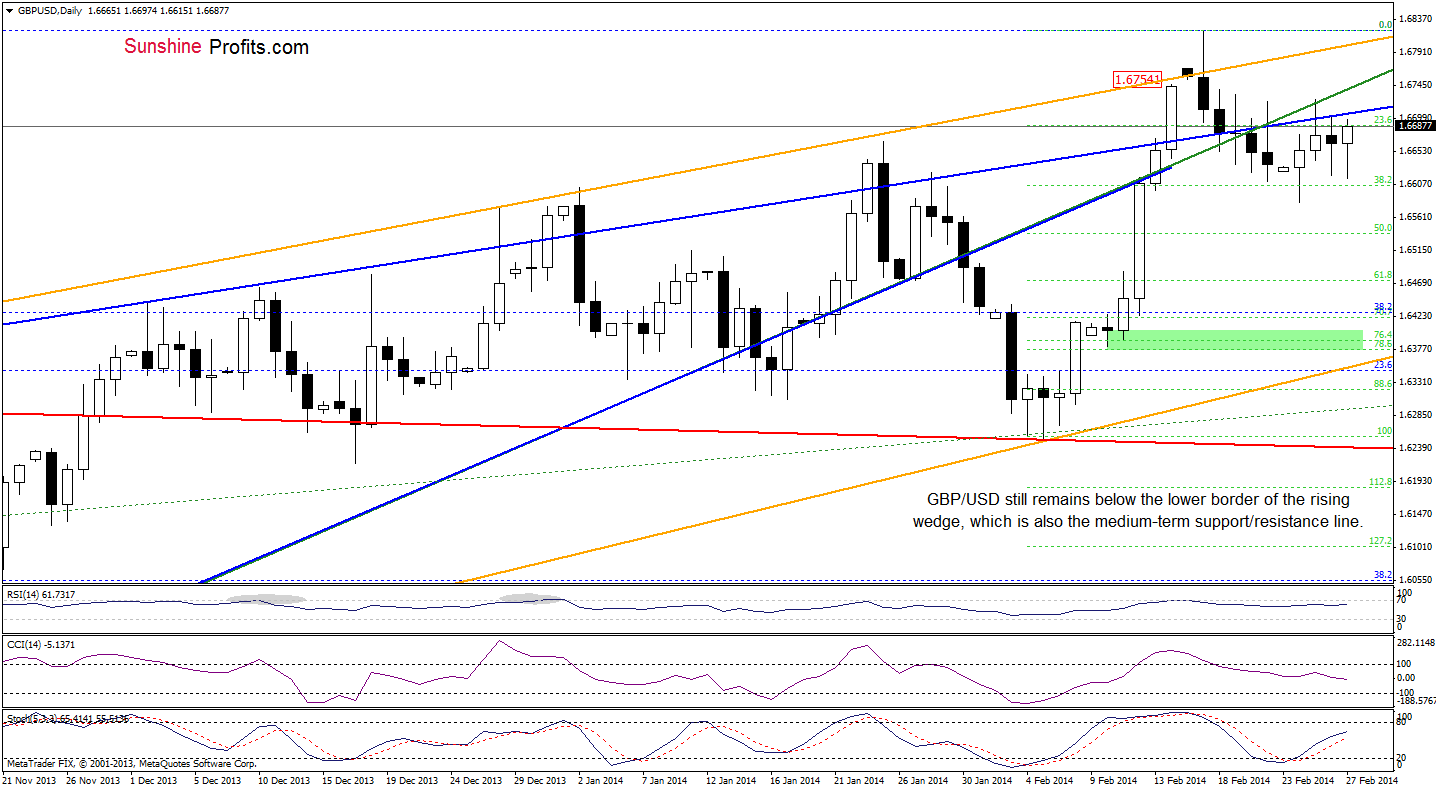
Task: Click the 1.63770 price axis label
Action: [1416, 349]
